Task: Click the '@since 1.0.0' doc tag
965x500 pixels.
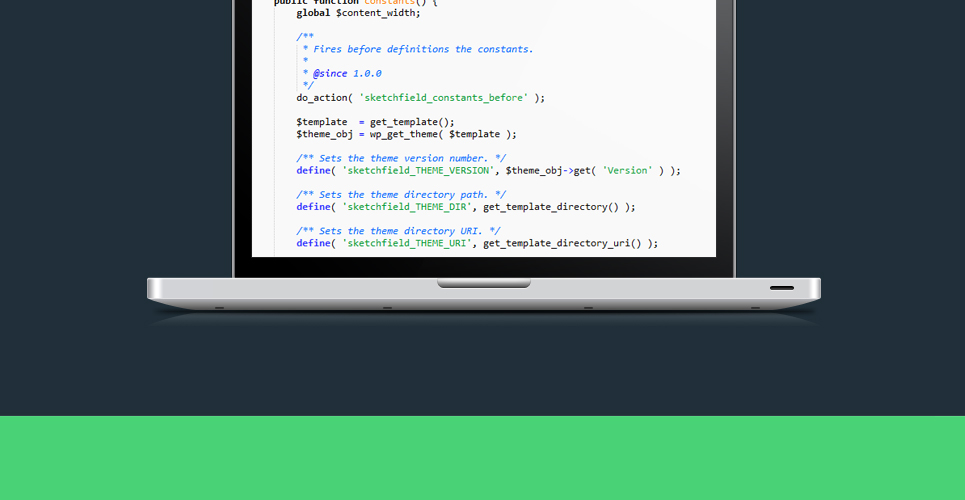Action: (347, 73)
